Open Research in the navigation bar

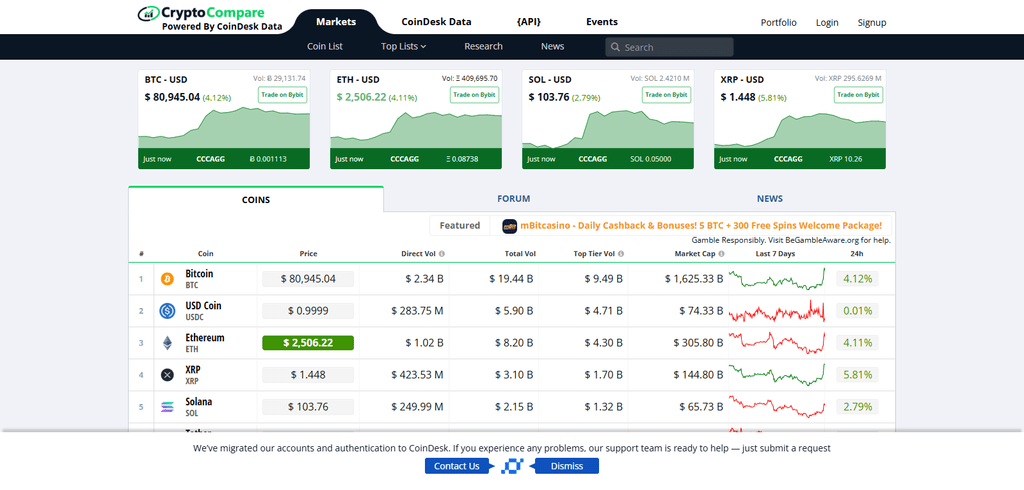point(483,46)
